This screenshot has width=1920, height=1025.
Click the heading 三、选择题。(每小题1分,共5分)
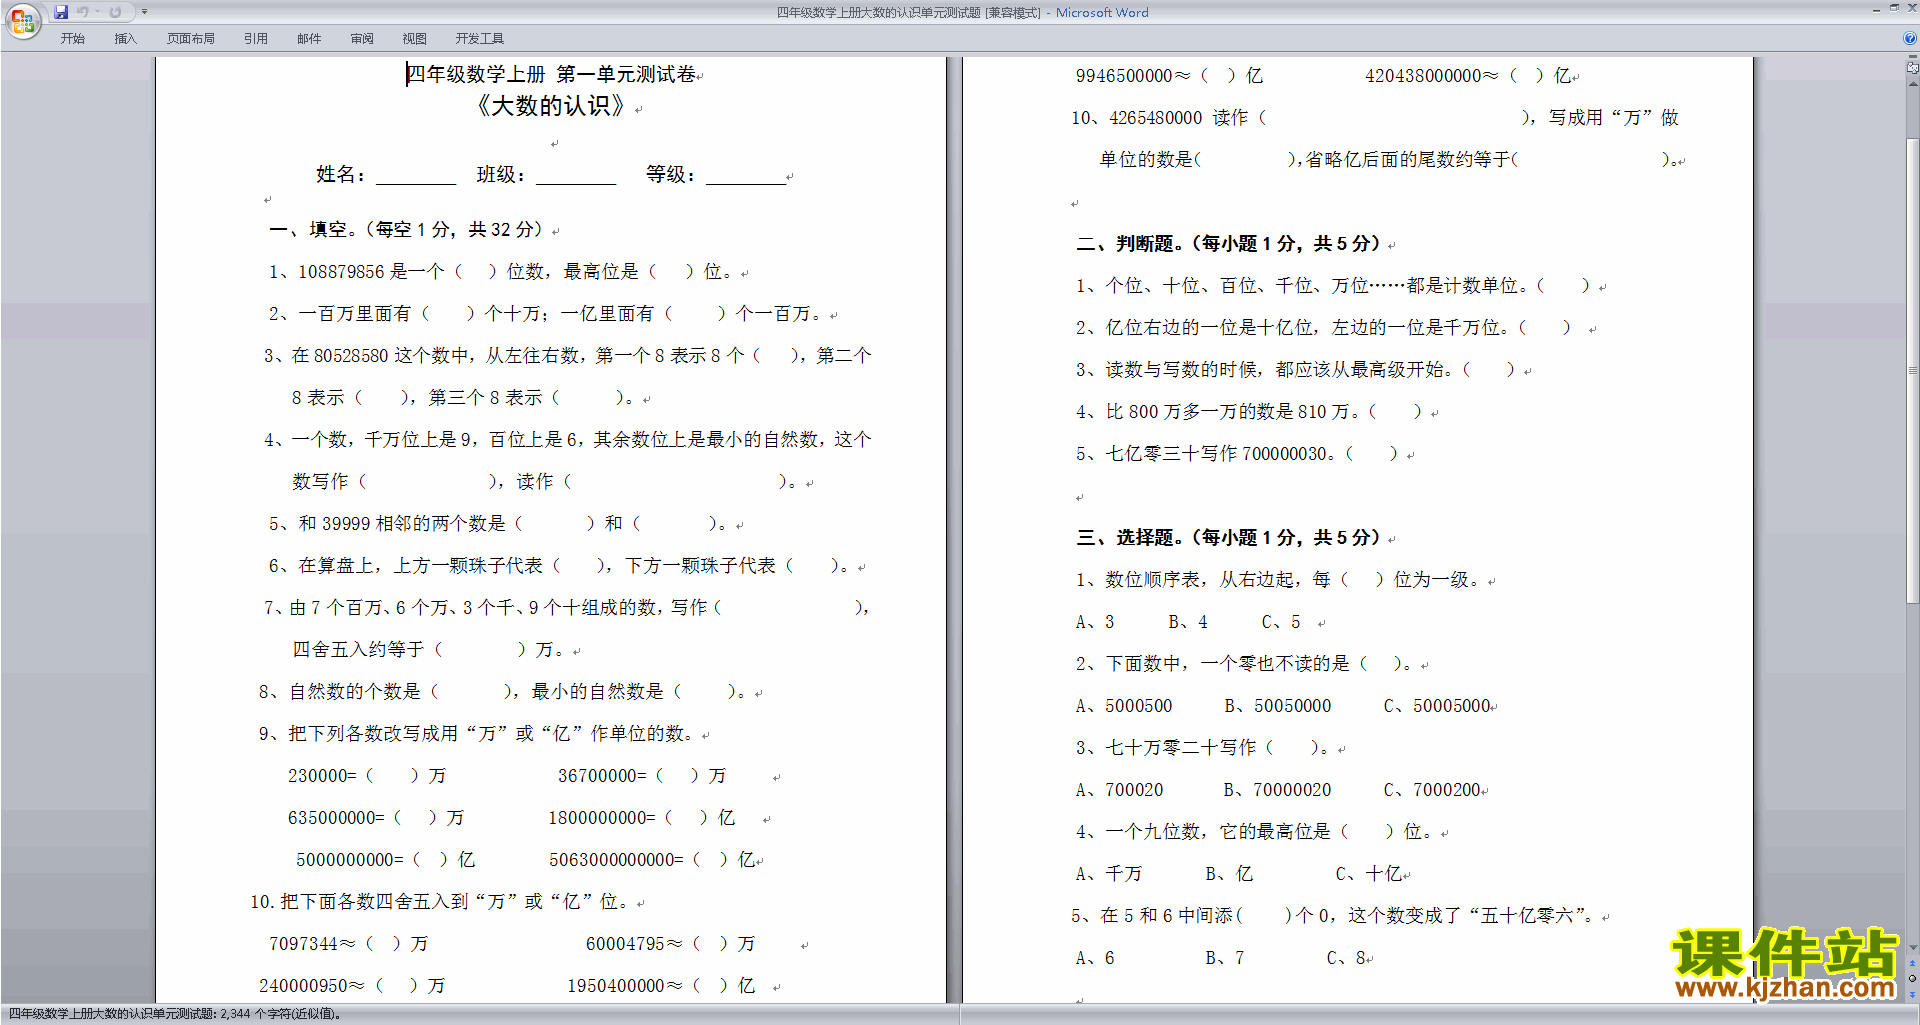(x=1228, y=538)
